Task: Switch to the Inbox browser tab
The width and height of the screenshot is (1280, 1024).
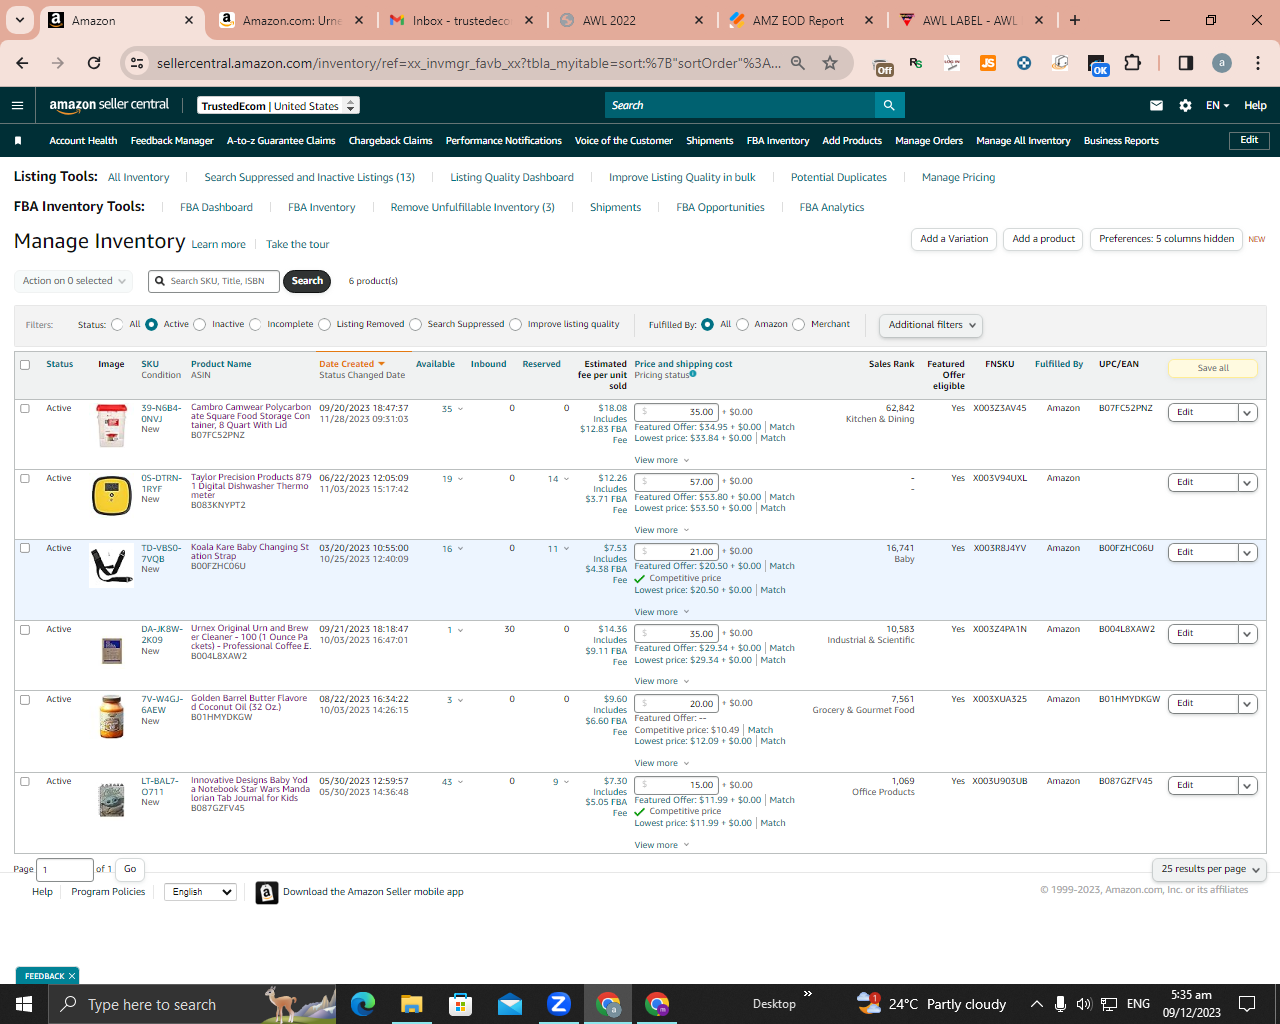Action: pyautogui.click(x=462, y=20)
